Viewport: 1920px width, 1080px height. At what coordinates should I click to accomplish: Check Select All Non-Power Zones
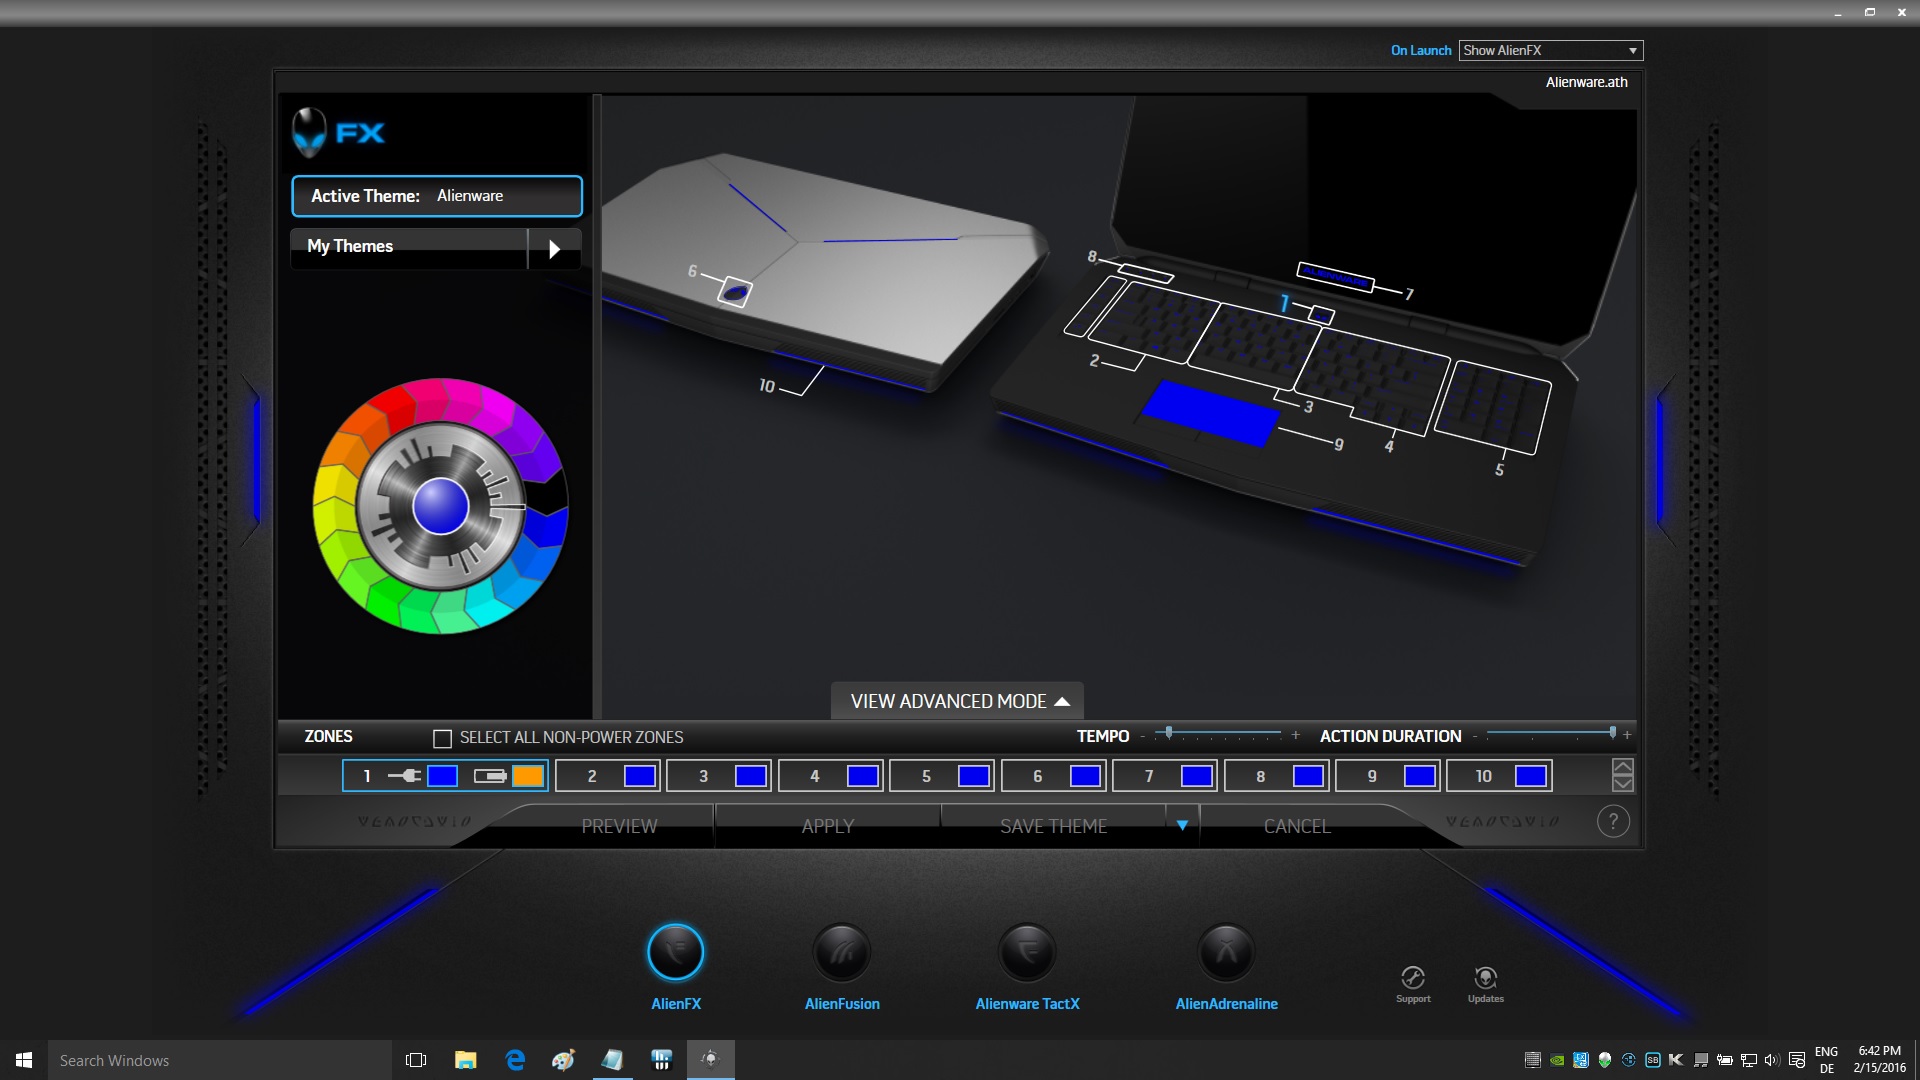[442, 738]
